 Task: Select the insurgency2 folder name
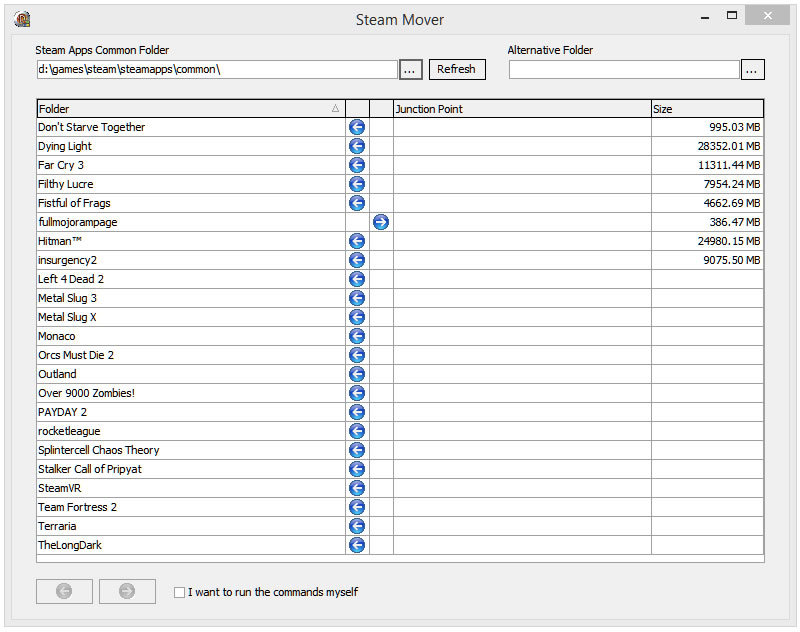click(67, 261)
